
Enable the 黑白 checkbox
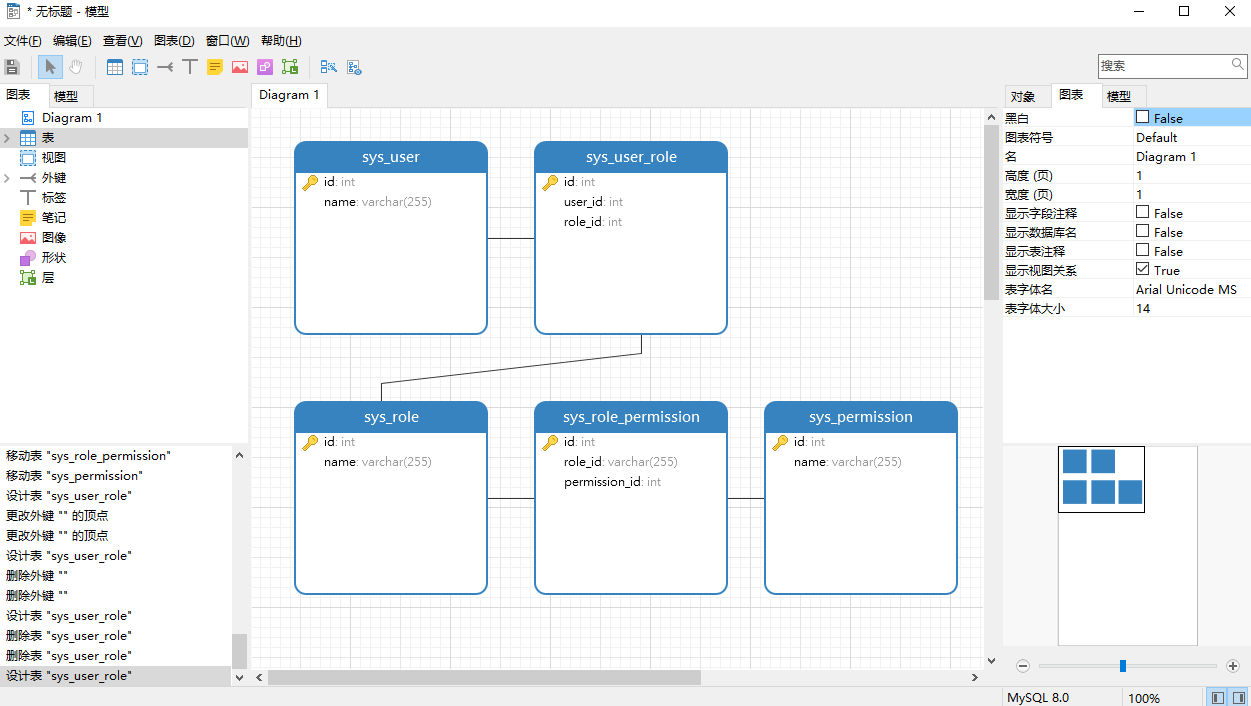coord(1143,117)
